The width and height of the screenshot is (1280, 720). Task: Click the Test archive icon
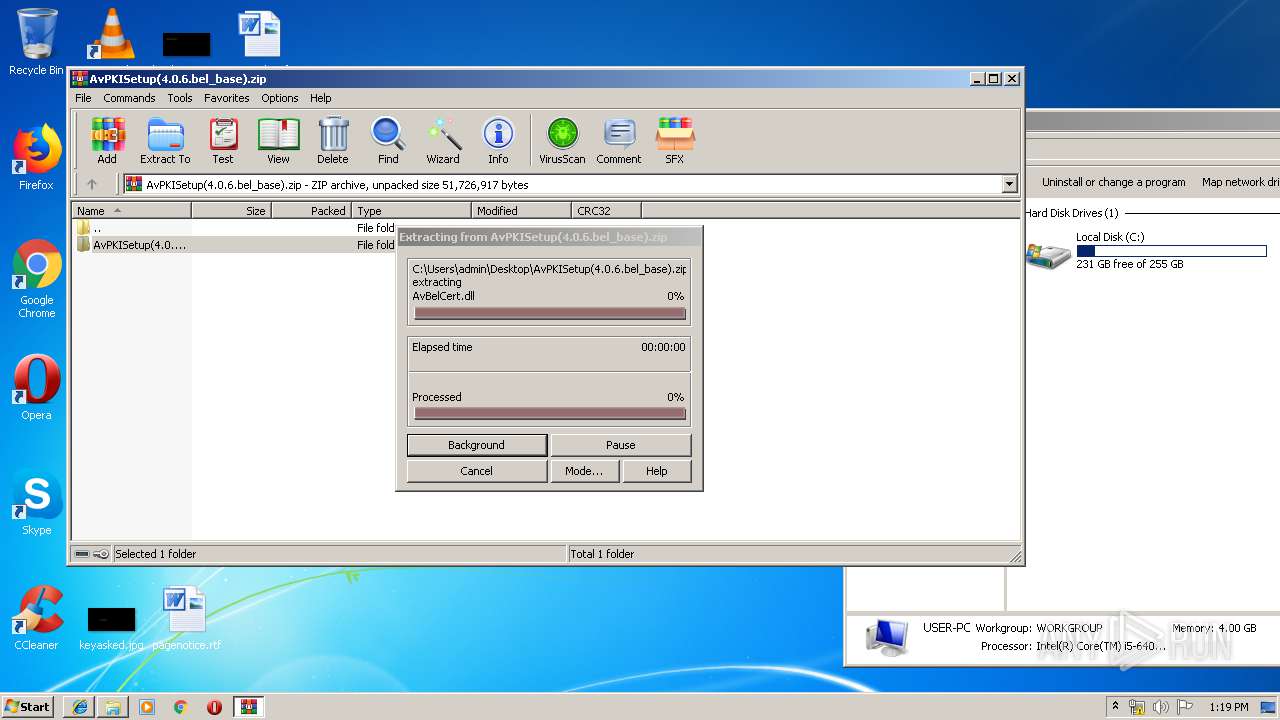click(x=223, y=140)
